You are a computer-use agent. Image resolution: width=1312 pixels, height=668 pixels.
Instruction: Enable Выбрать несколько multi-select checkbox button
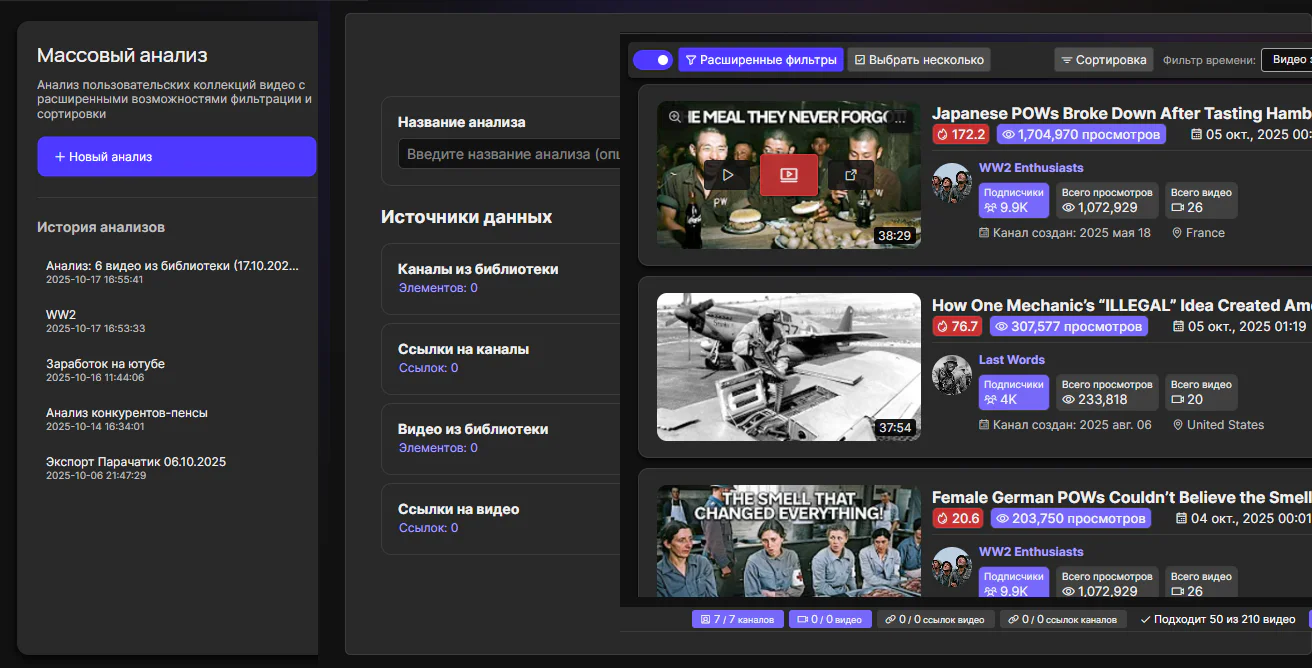tap(919, 60)
